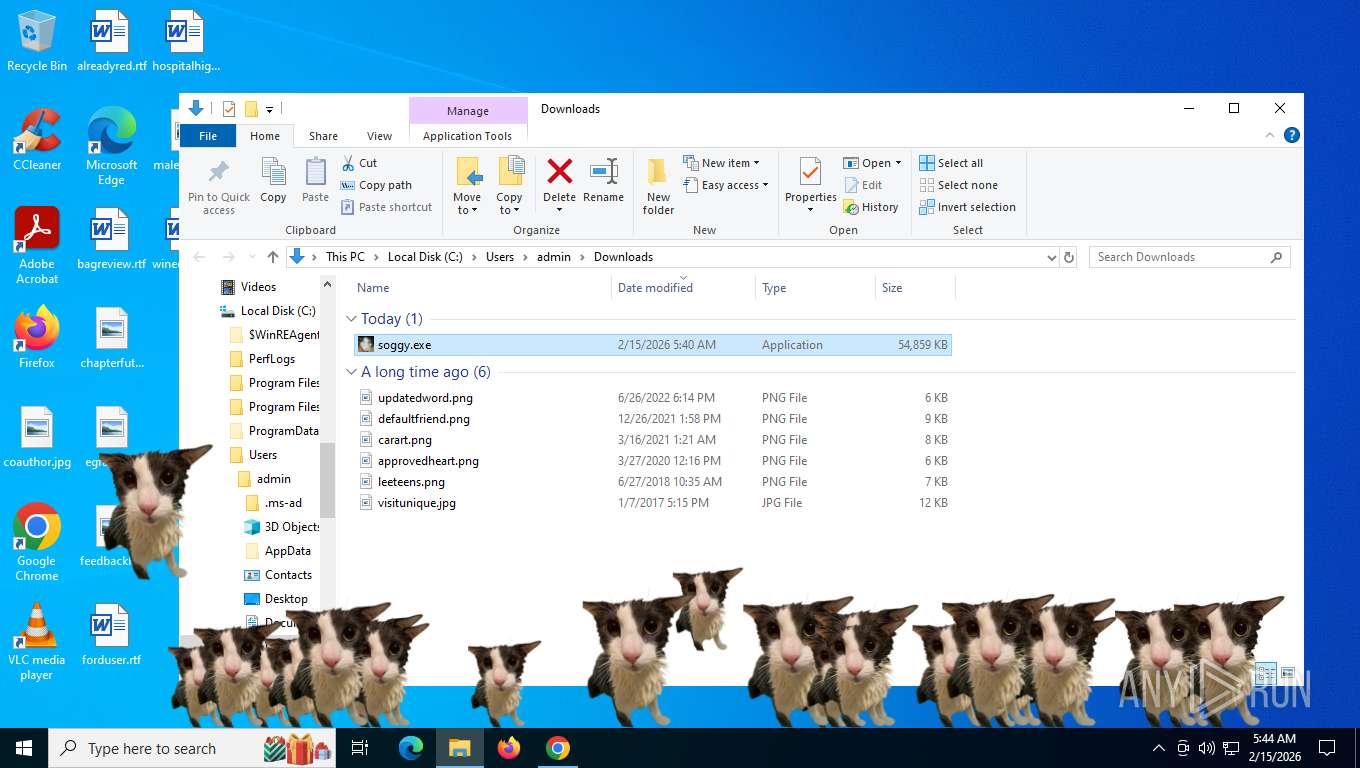The height and width of the screenshot is (768, 1360).
Task: Open the Explorer Help question icon
Action: [1291, 136]
